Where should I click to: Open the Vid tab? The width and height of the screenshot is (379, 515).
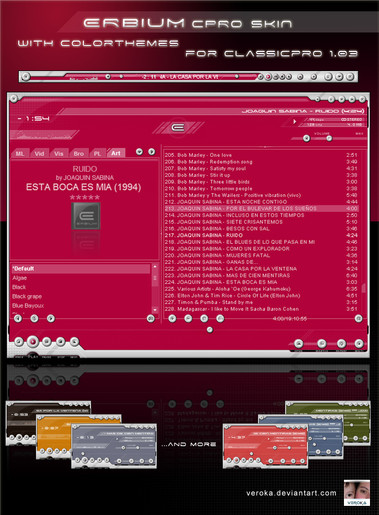coord(39,153)
